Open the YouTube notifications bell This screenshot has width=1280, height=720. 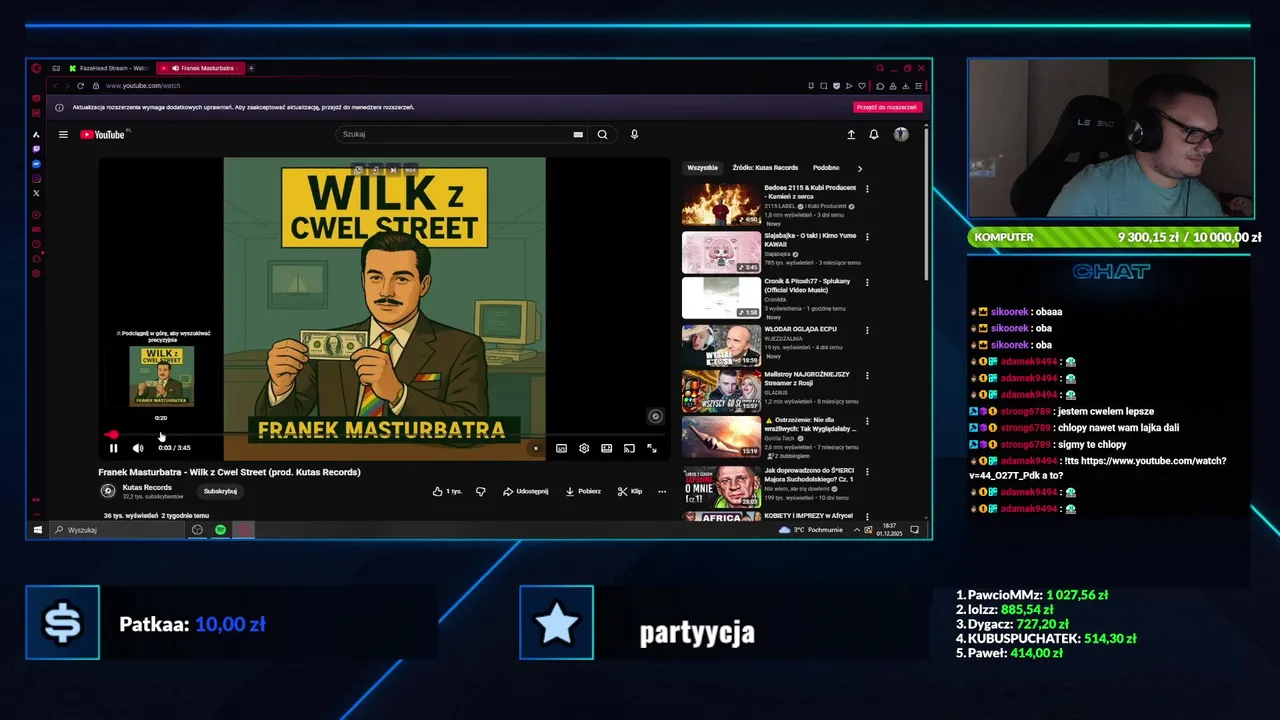[874, 134]
